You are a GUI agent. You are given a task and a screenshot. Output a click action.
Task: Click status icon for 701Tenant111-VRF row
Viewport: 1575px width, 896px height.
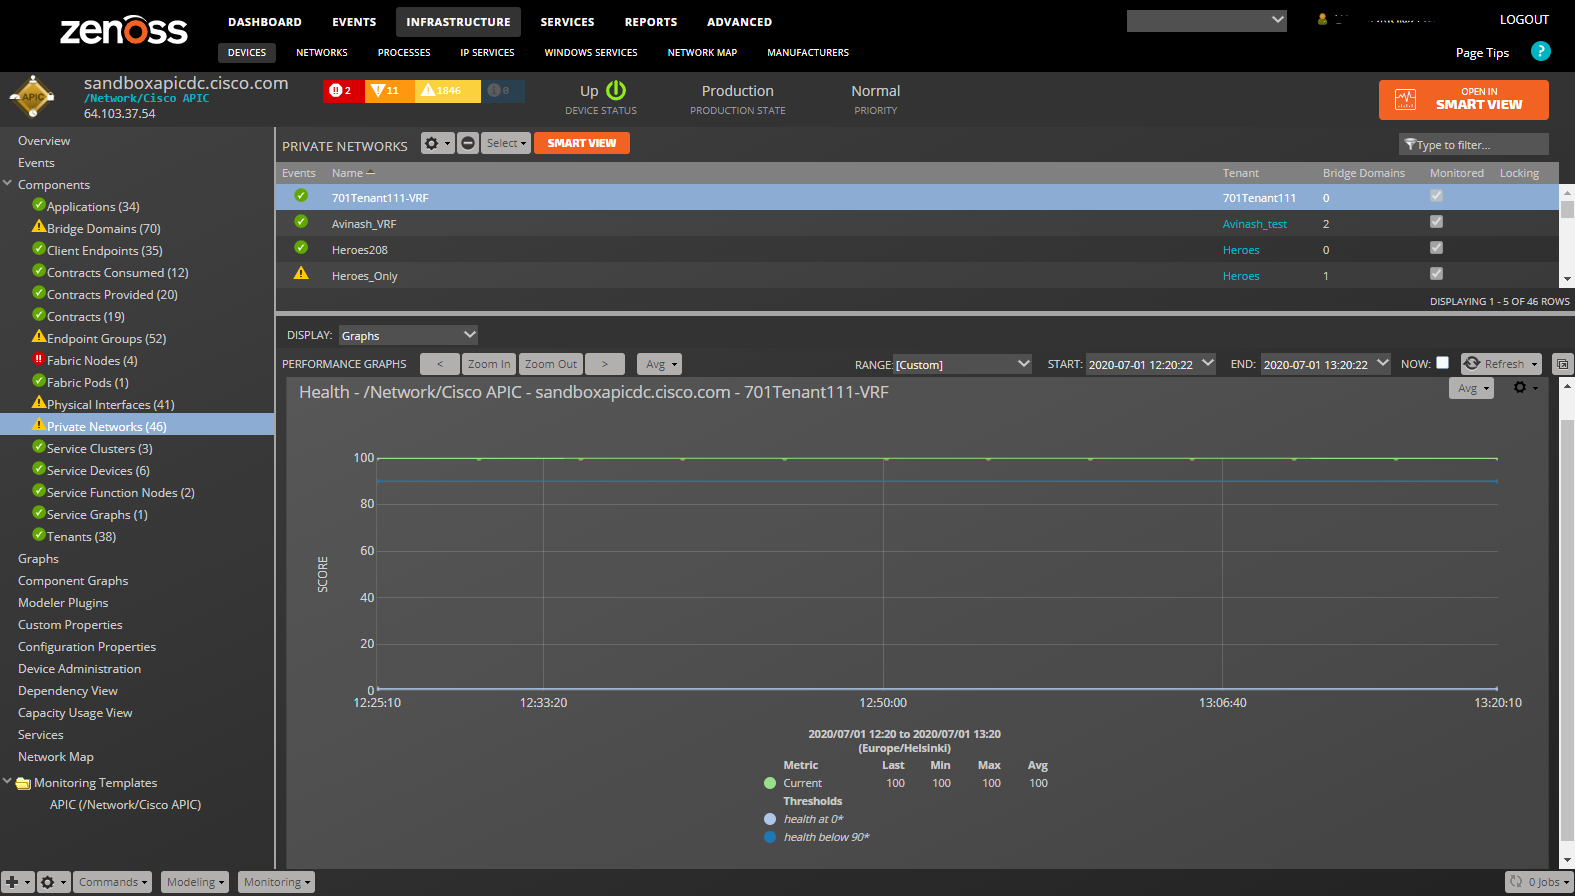pyautogui.click(x=301, y=196)
